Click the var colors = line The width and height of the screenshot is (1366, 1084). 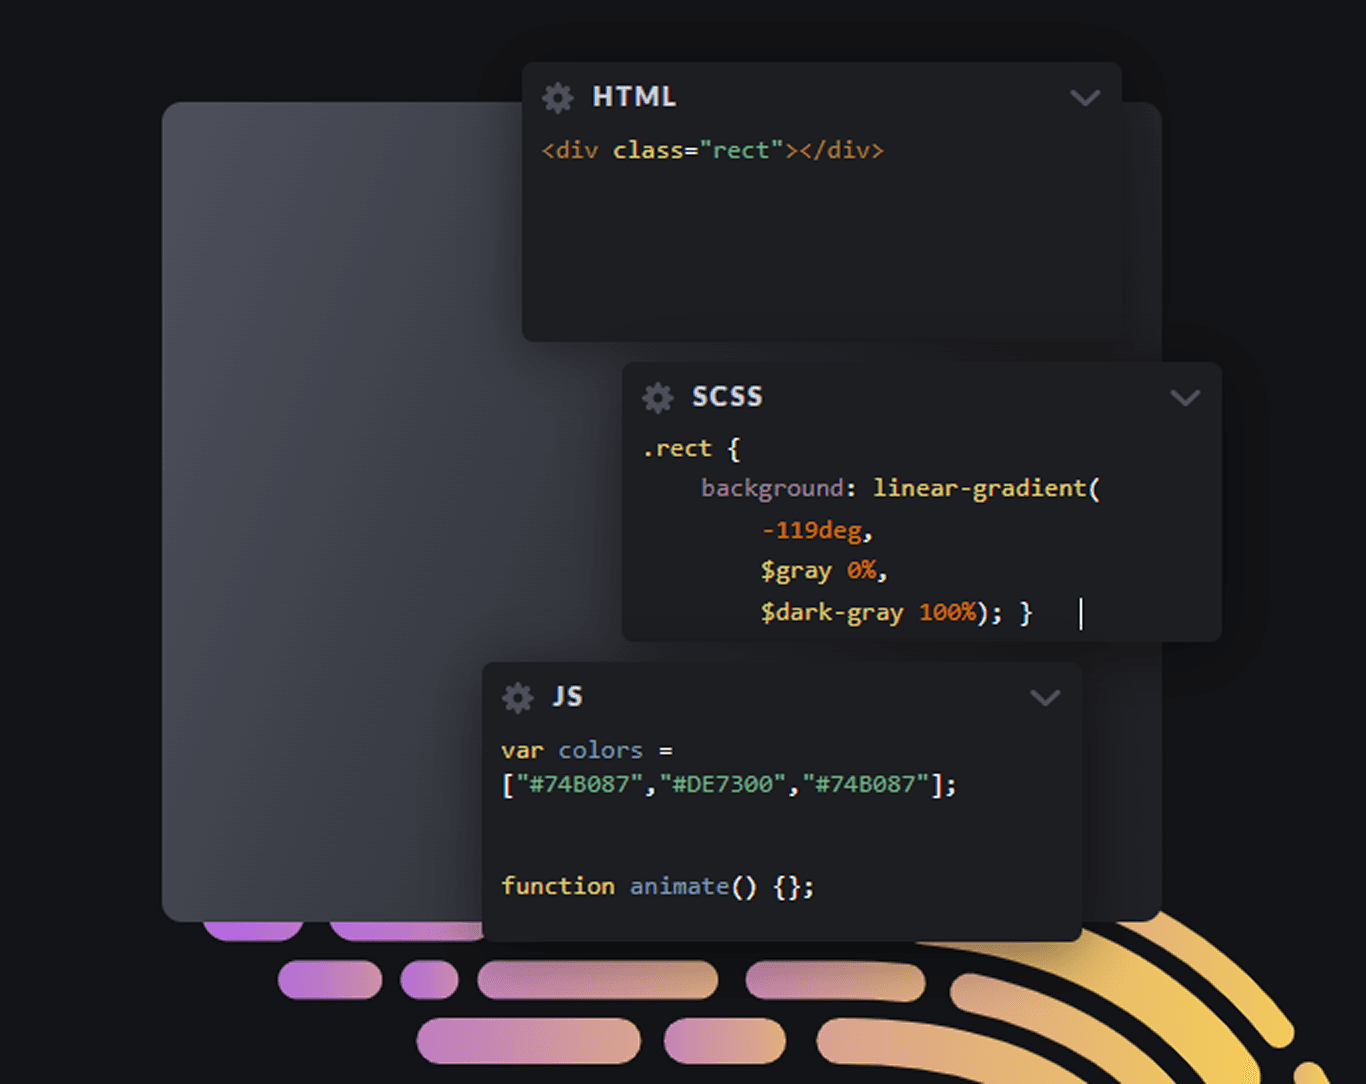point(587,750)
